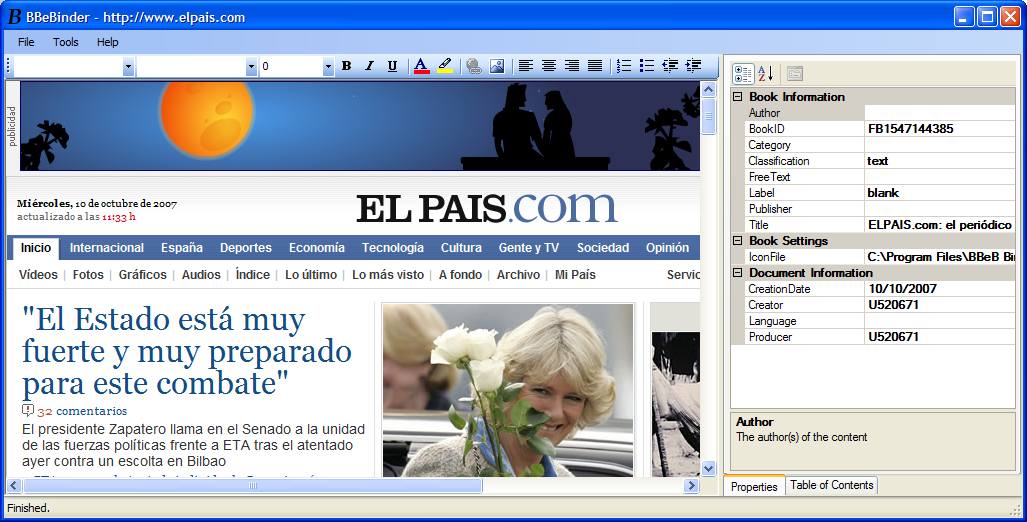Click the IconFile path value
Viewport: 1027px width, 522px height.
941,257
